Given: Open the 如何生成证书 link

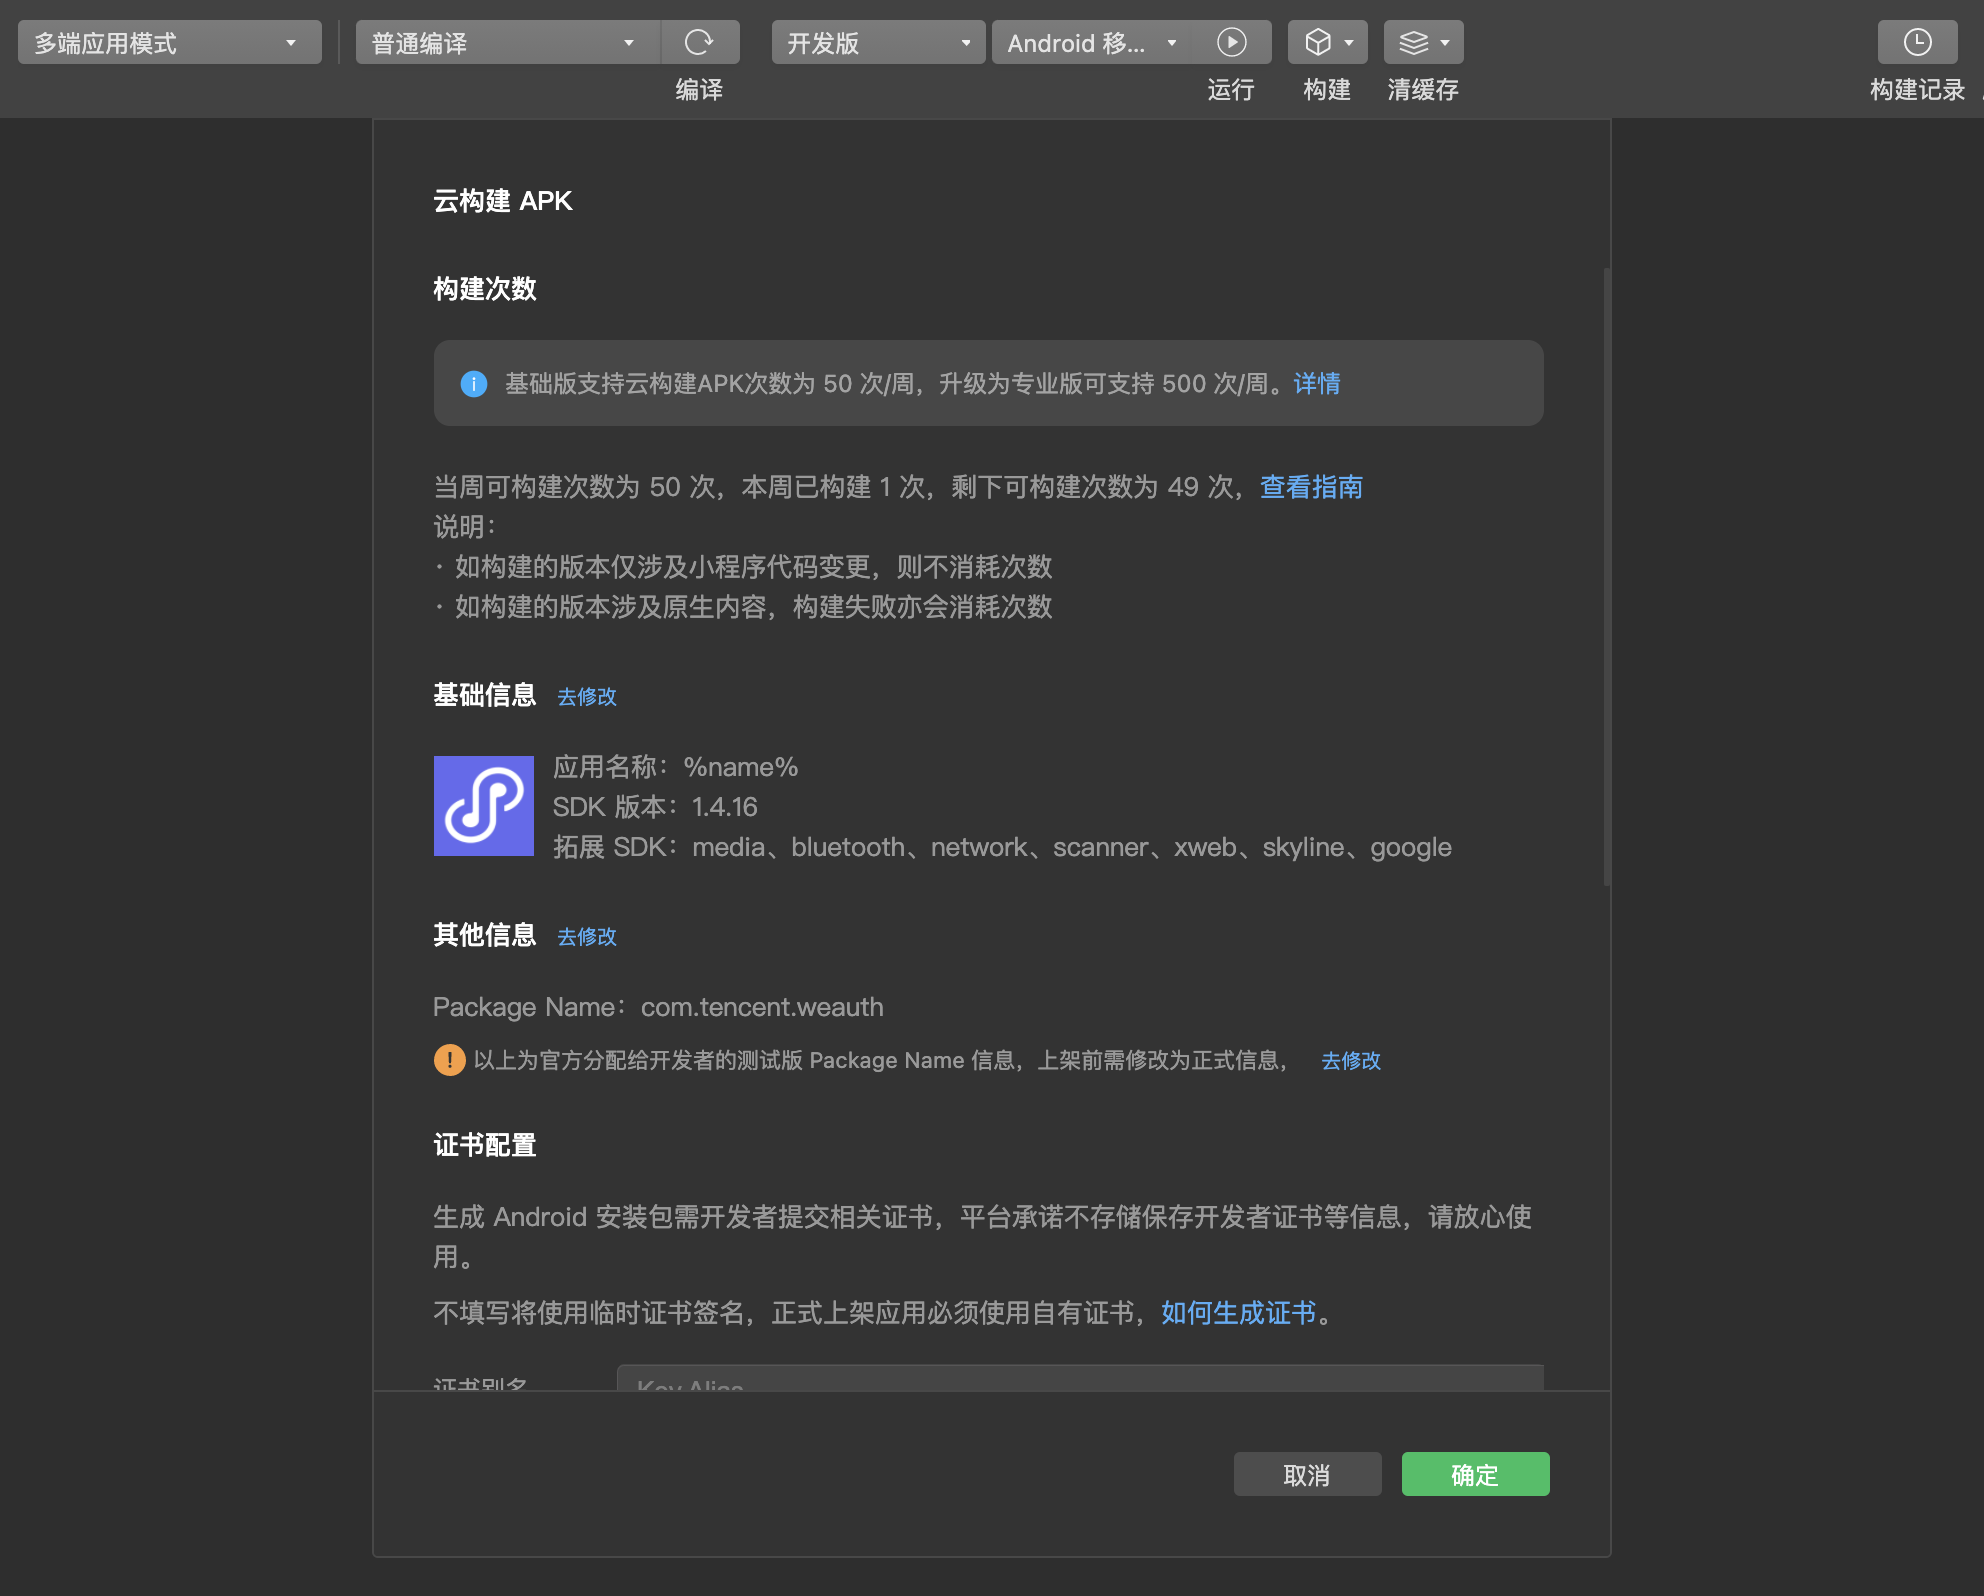Looking at the screenshot, I should 1238,1313.
